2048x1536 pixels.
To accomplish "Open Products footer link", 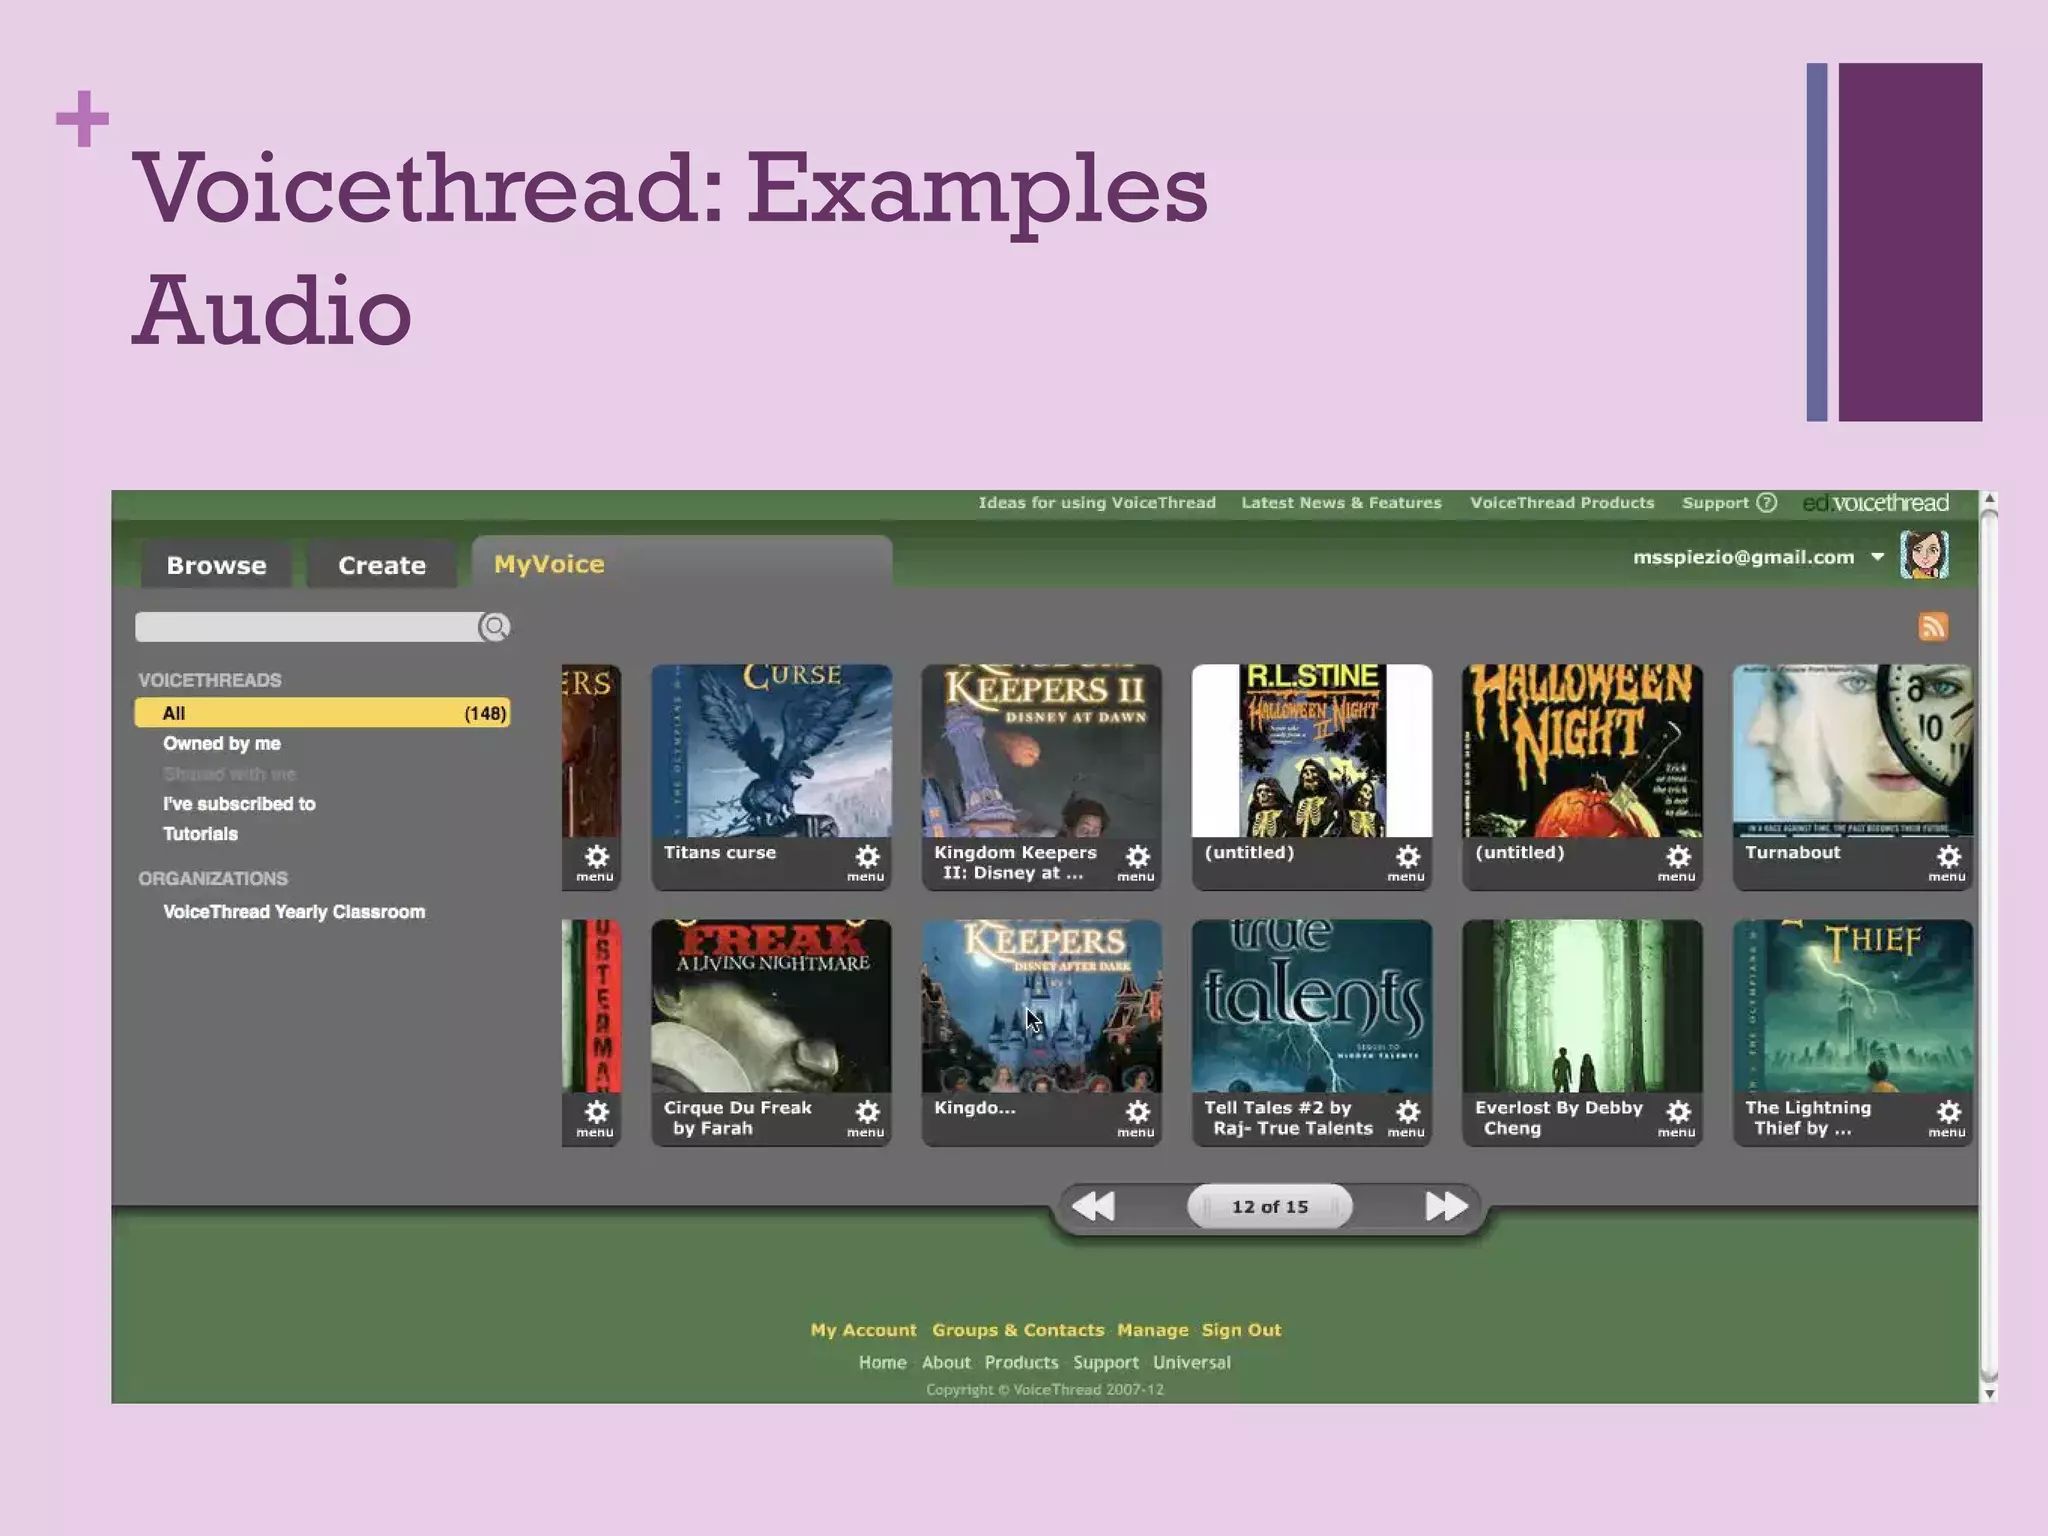I will (x=1021, y=1363).
